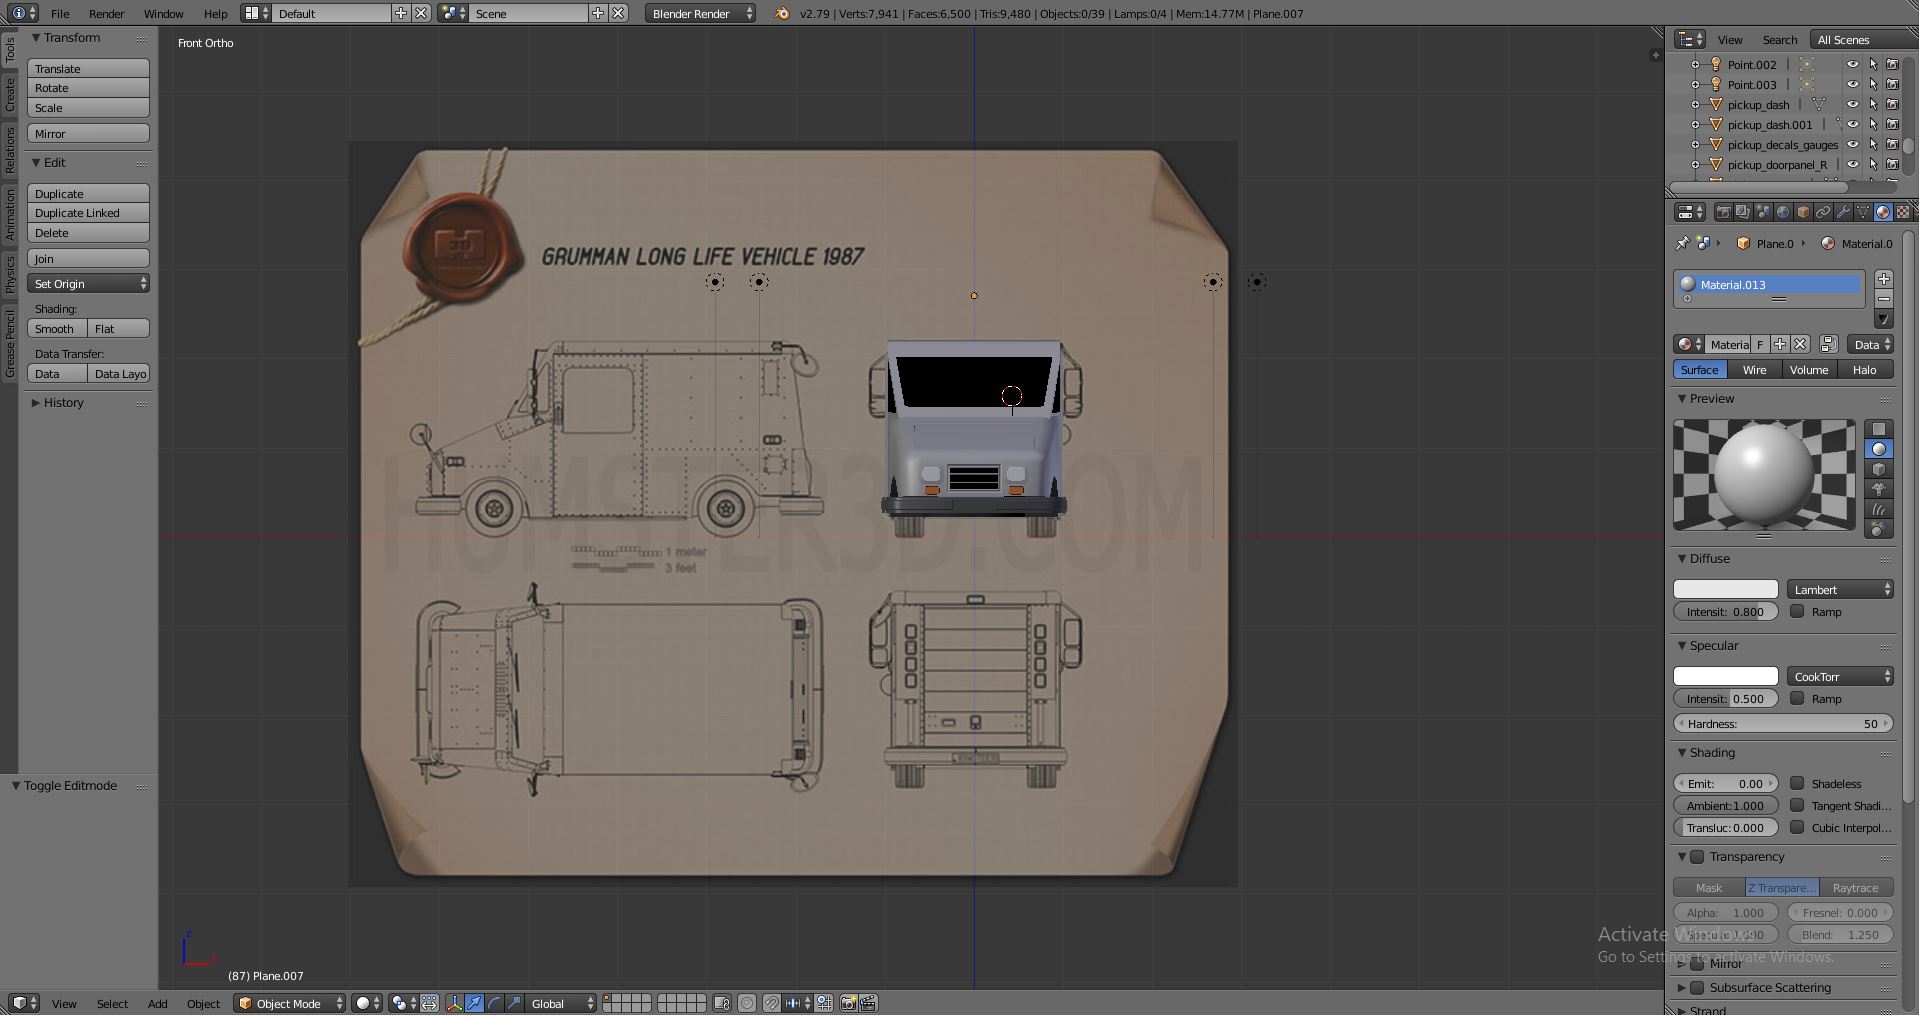Open the Render menu
Image resolution: width=1919 pixels, height=1015 pixels.
pos(106,14)
